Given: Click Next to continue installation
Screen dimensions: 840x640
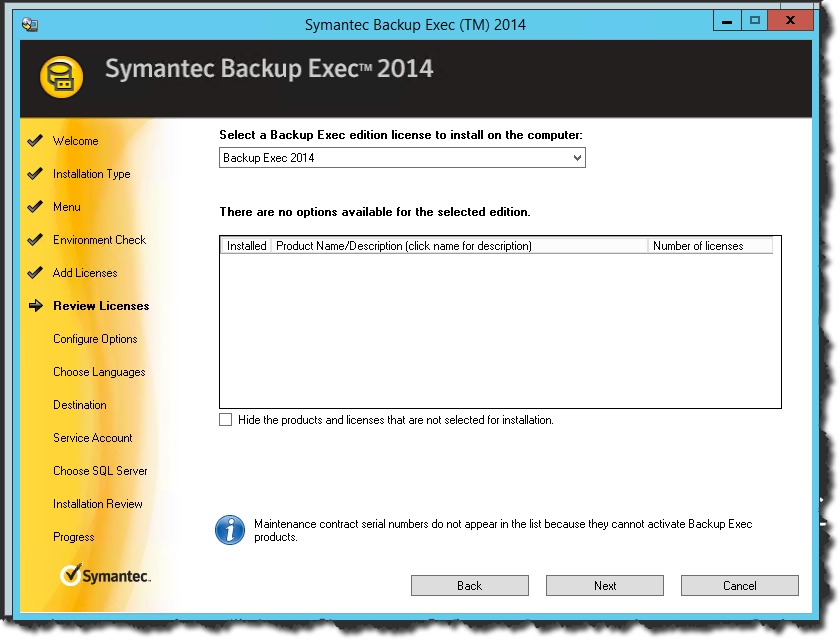Looking at the screenshot, I should point(605,585).
